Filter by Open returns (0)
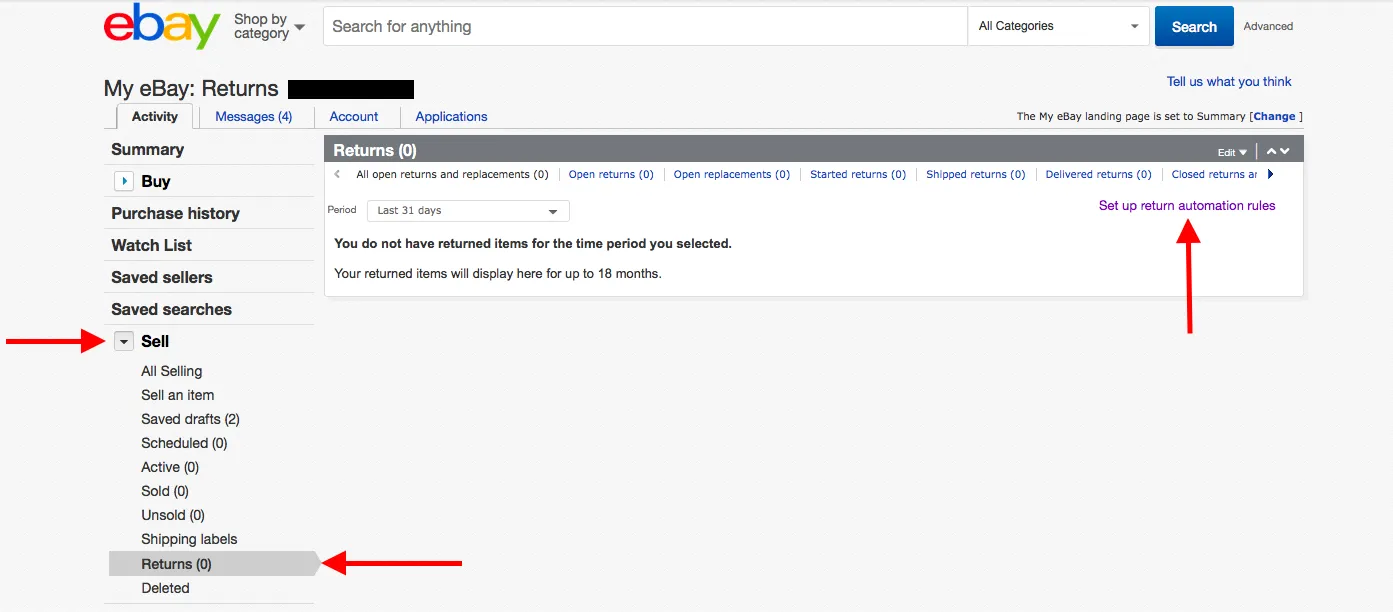The height and width of the screenshot is (612, 1393). tap(611, 175)
